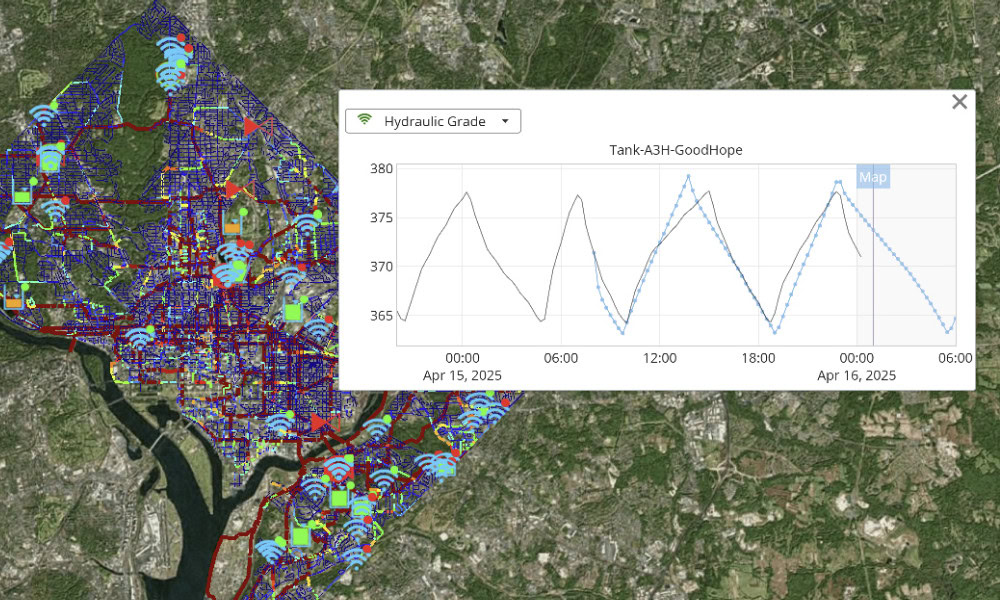Screen dimensions: 1000x600
Task: Click the Apr 15, 2025 axis label
Action: pos(462,375)
